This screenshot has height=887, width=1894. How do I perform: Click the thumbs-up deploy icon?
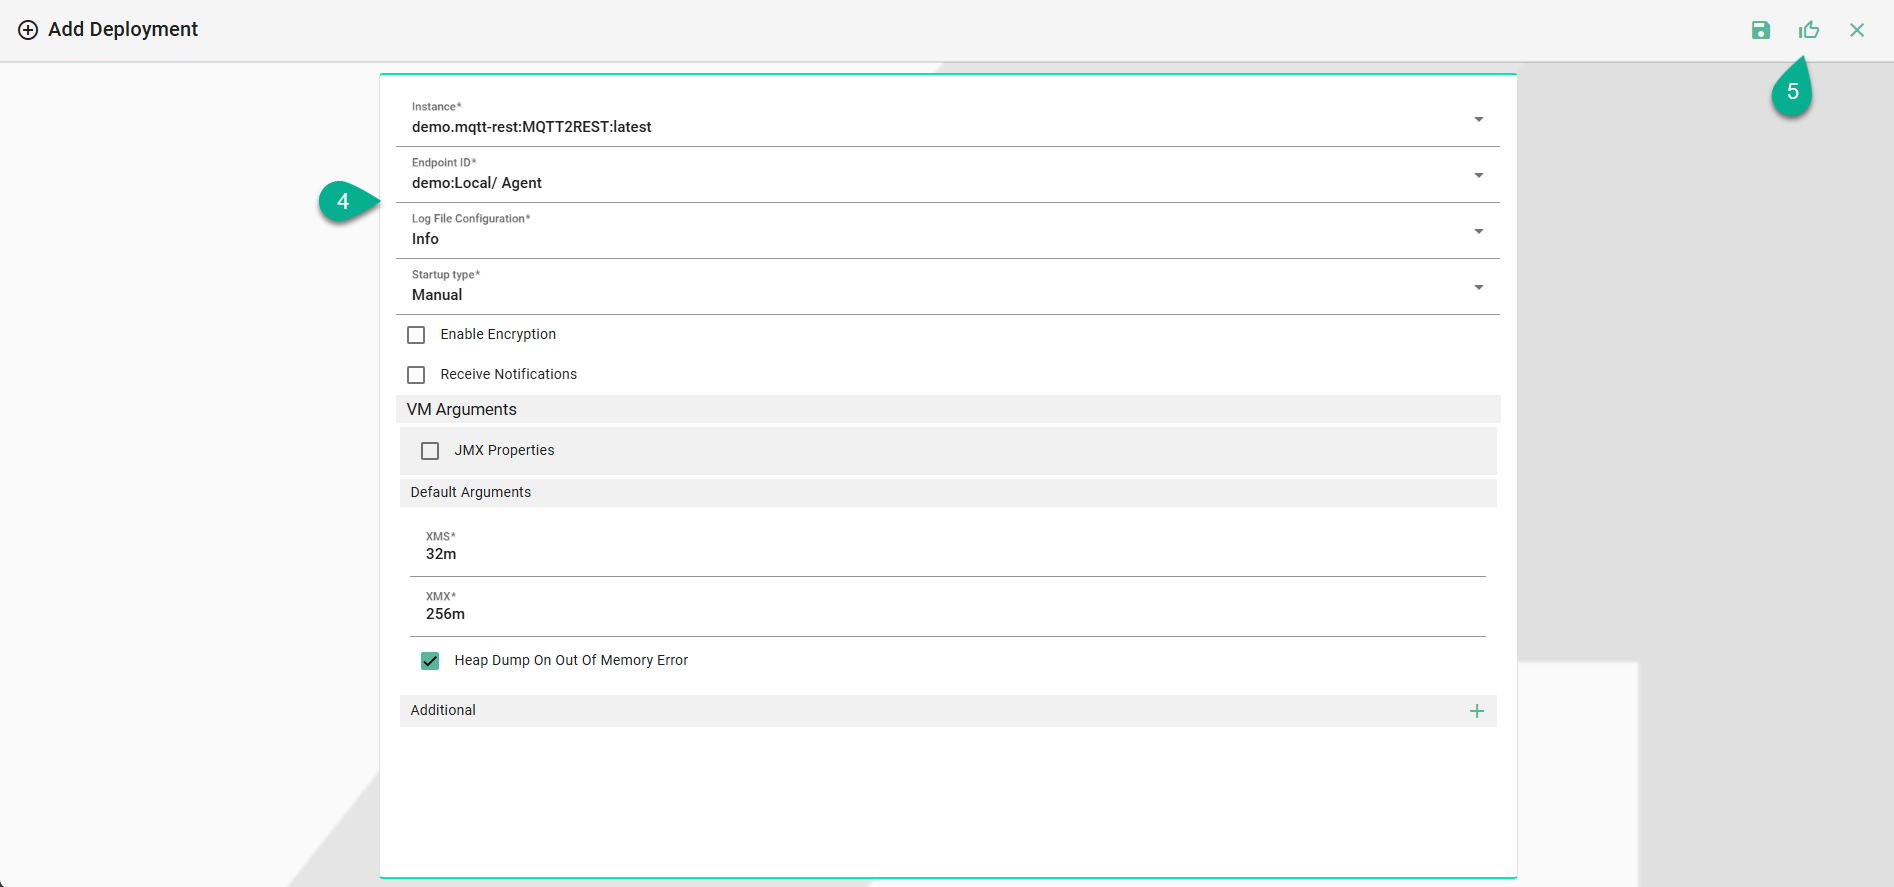pos(1809,30)
